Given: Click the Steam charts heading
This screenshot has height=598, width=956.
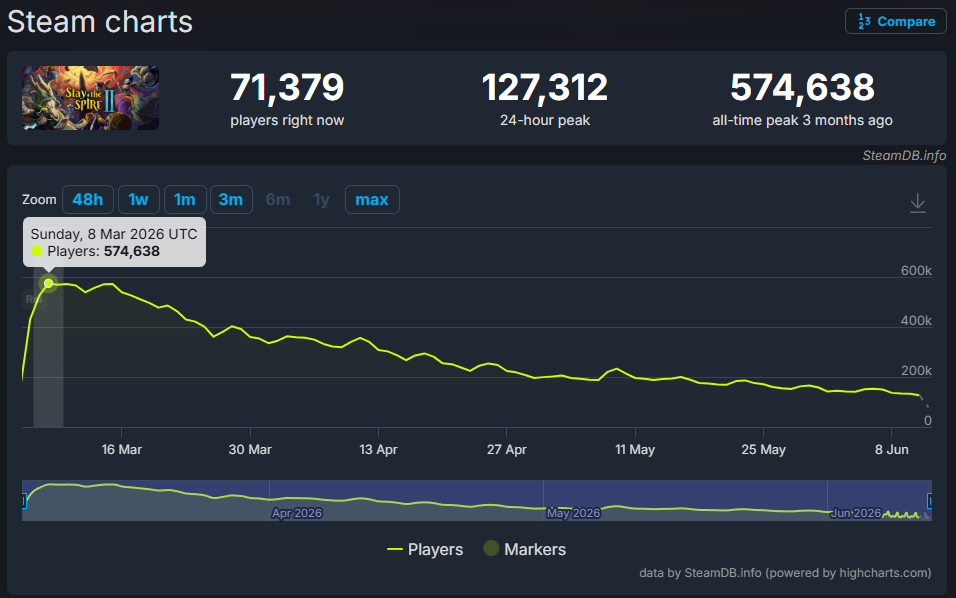Looking at the screenshot, I should coord(100,22).
